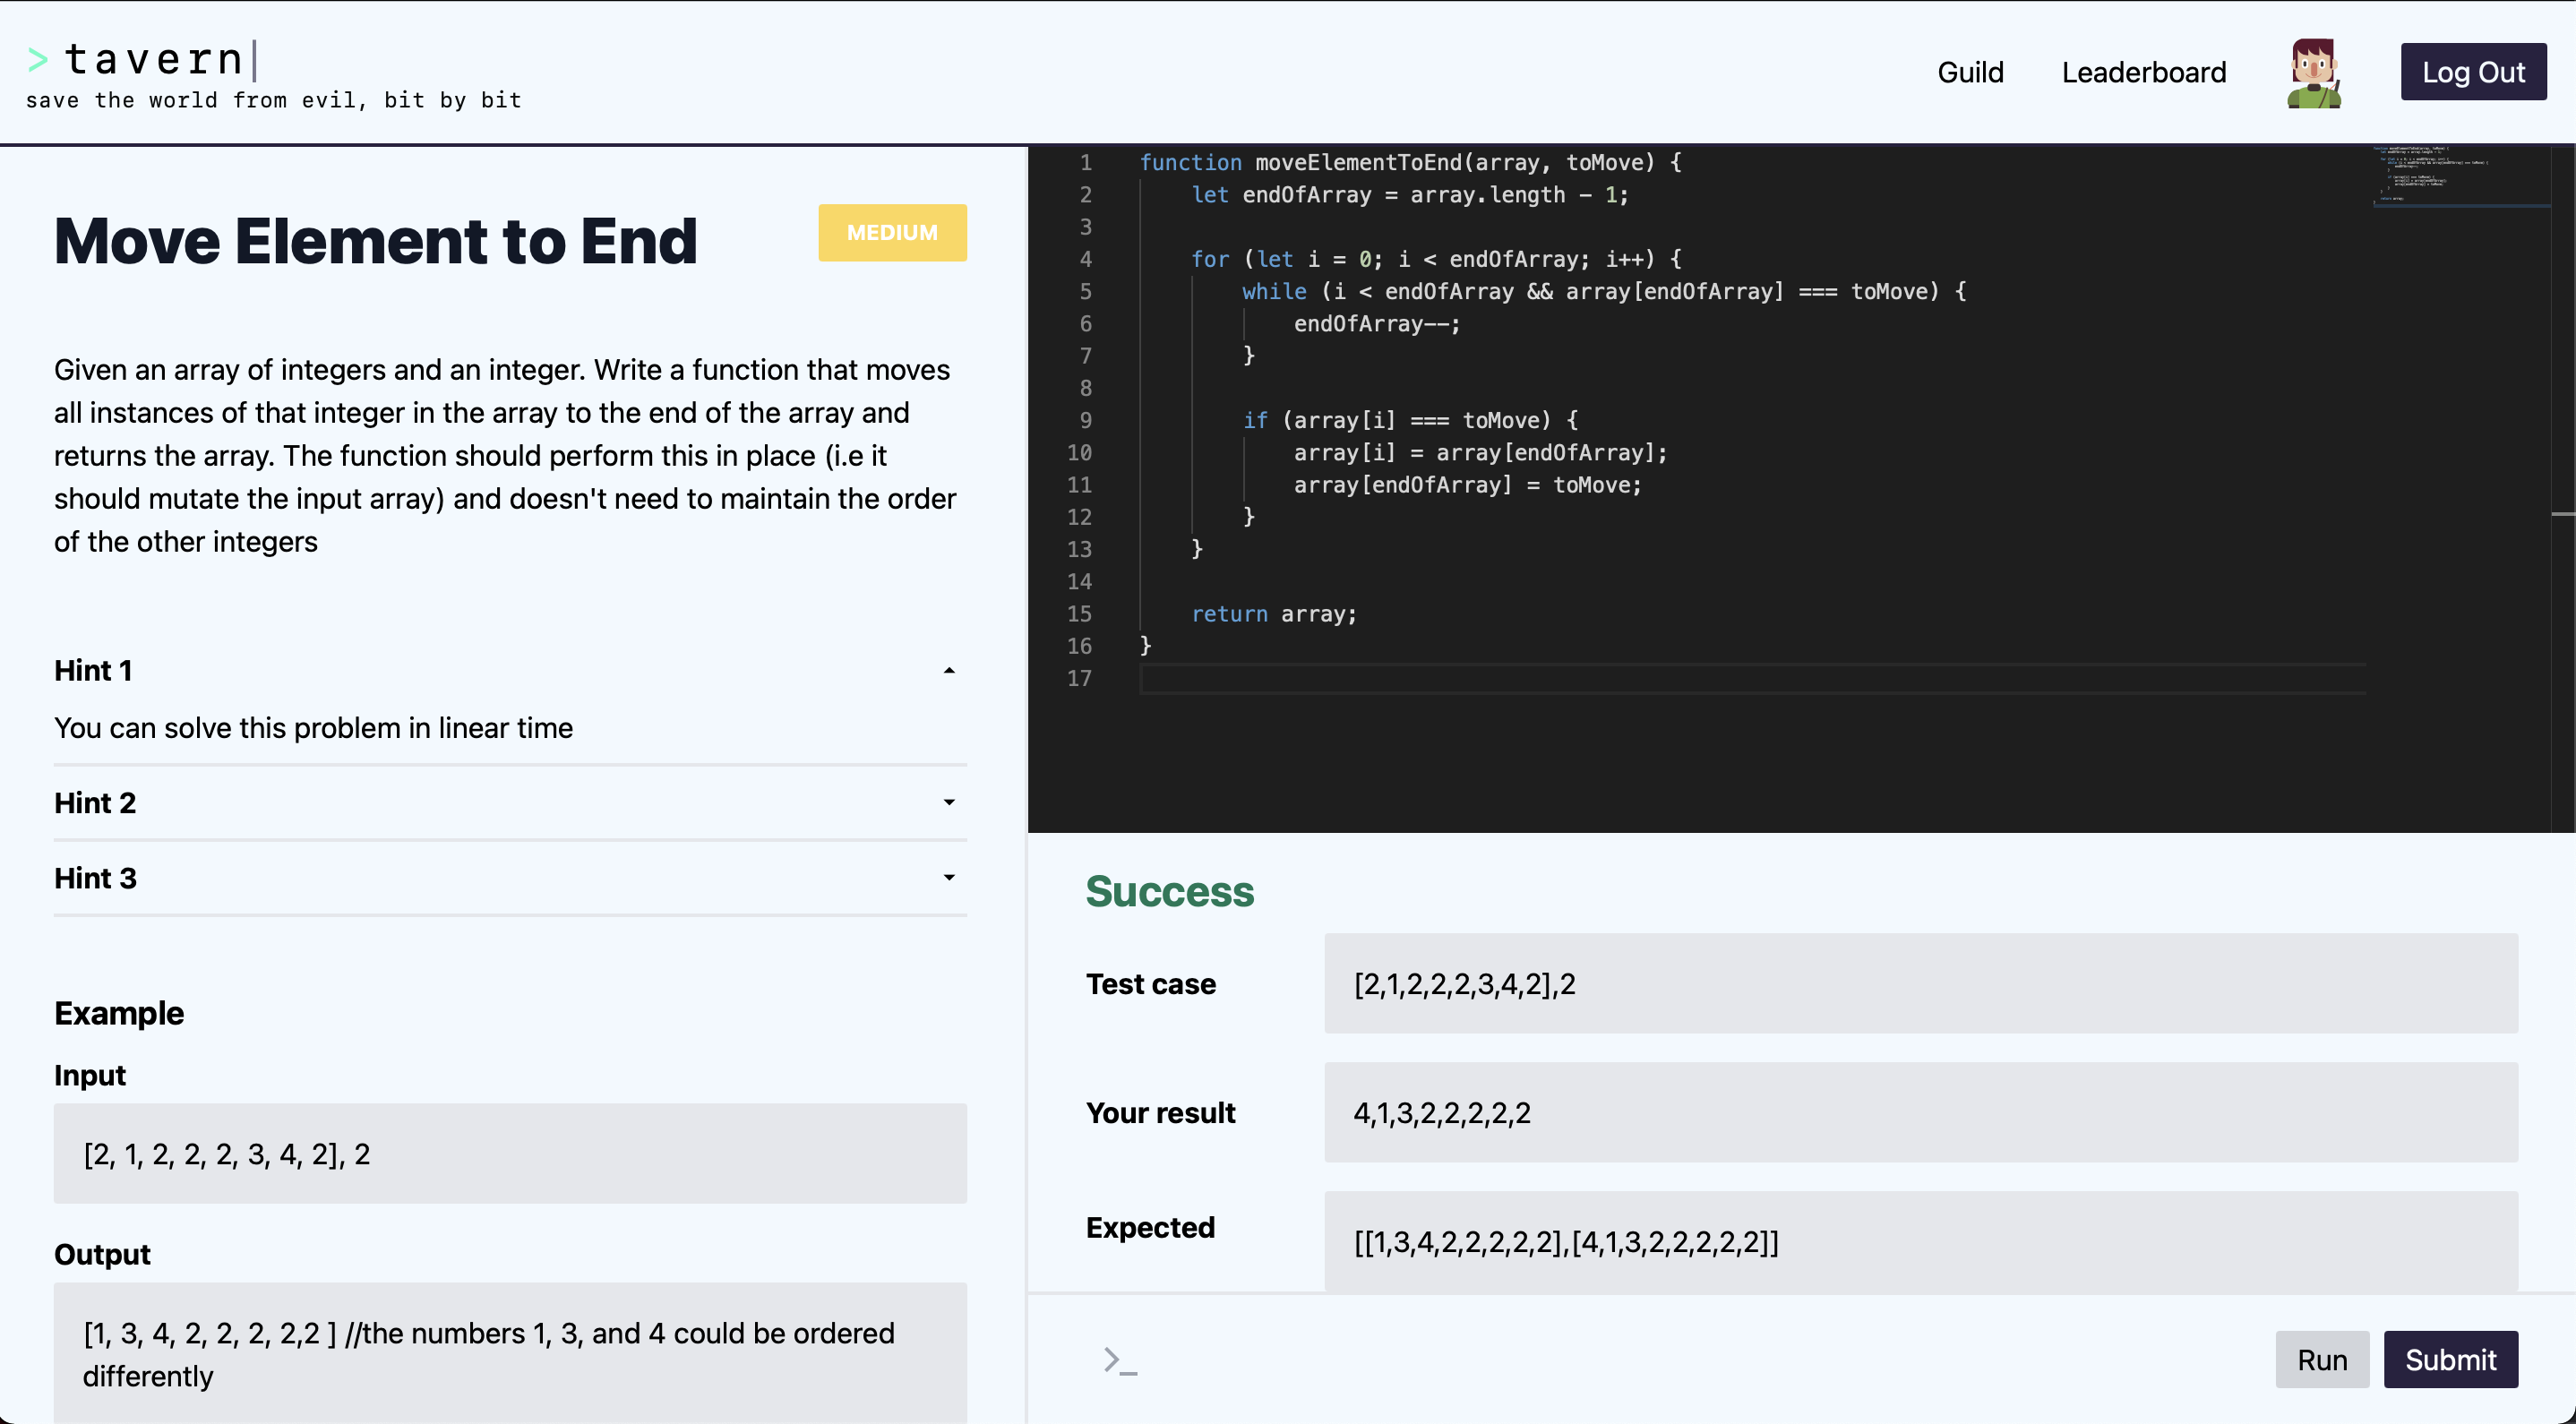Click the user avatar icon
Image resolution: width=2576 pixels, height=1424 pixels.
(x=2313, y=73)
